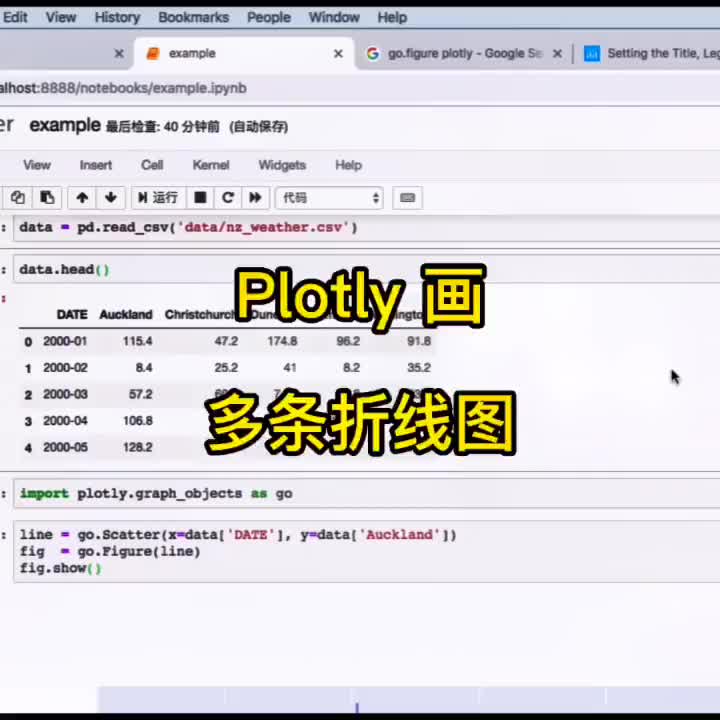Image resolution: width=720 pixels, height=720 pixels.
Task: Switch to the example notebook tab
Action: [243, 54]
